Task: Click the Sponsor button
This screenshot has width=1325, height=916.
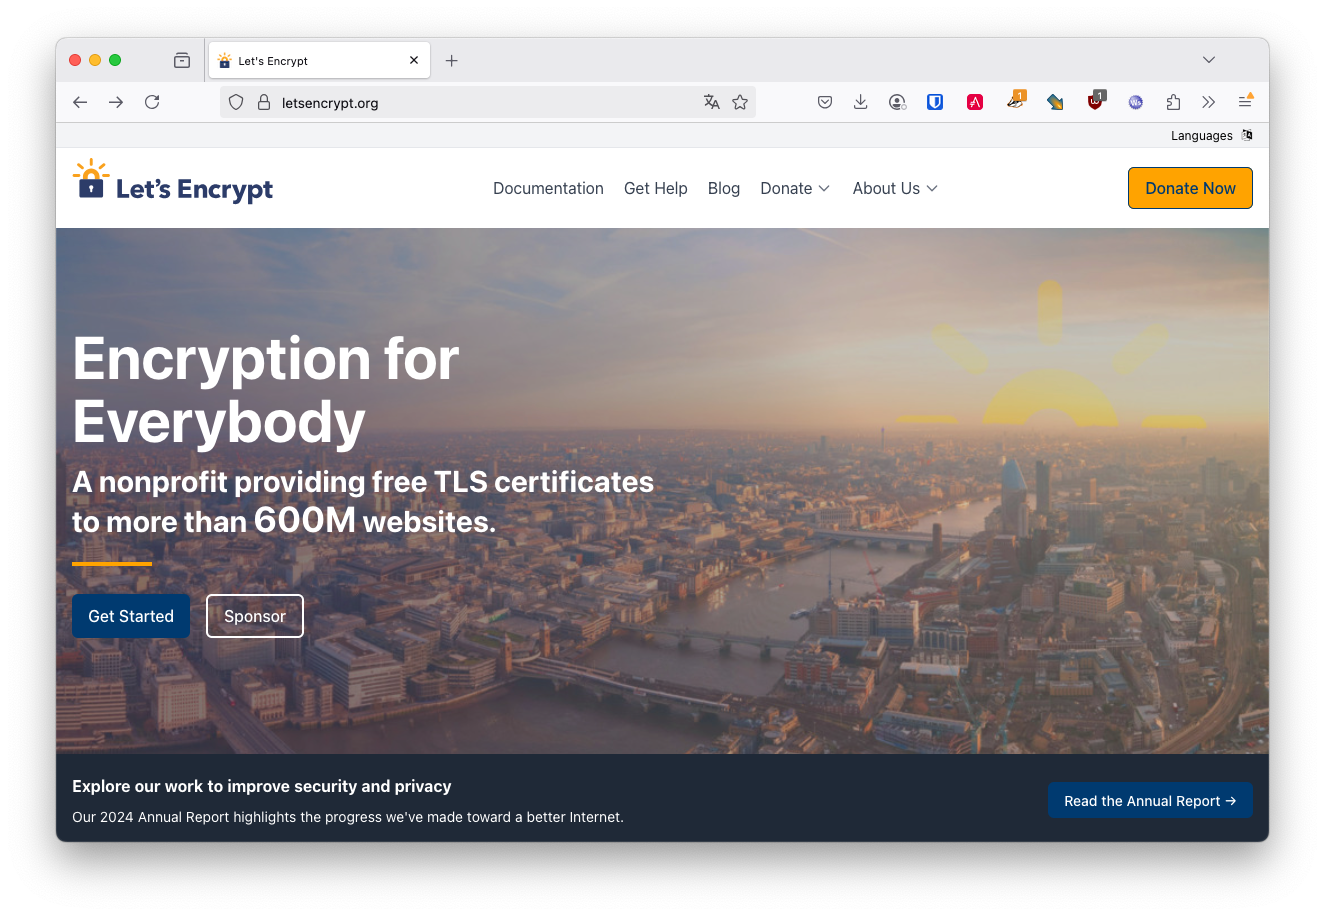Action: coord(255,616)
